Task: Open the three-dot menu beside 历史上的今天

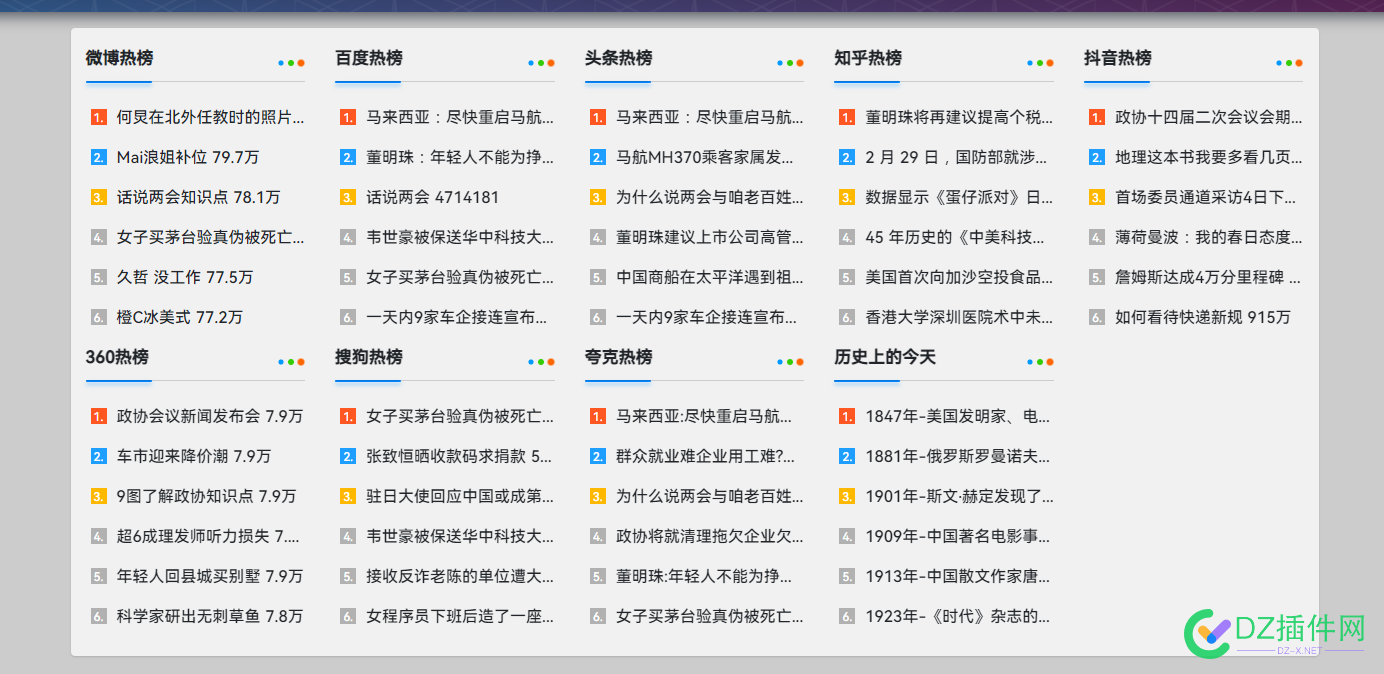Action: (x=1040, y=362)
